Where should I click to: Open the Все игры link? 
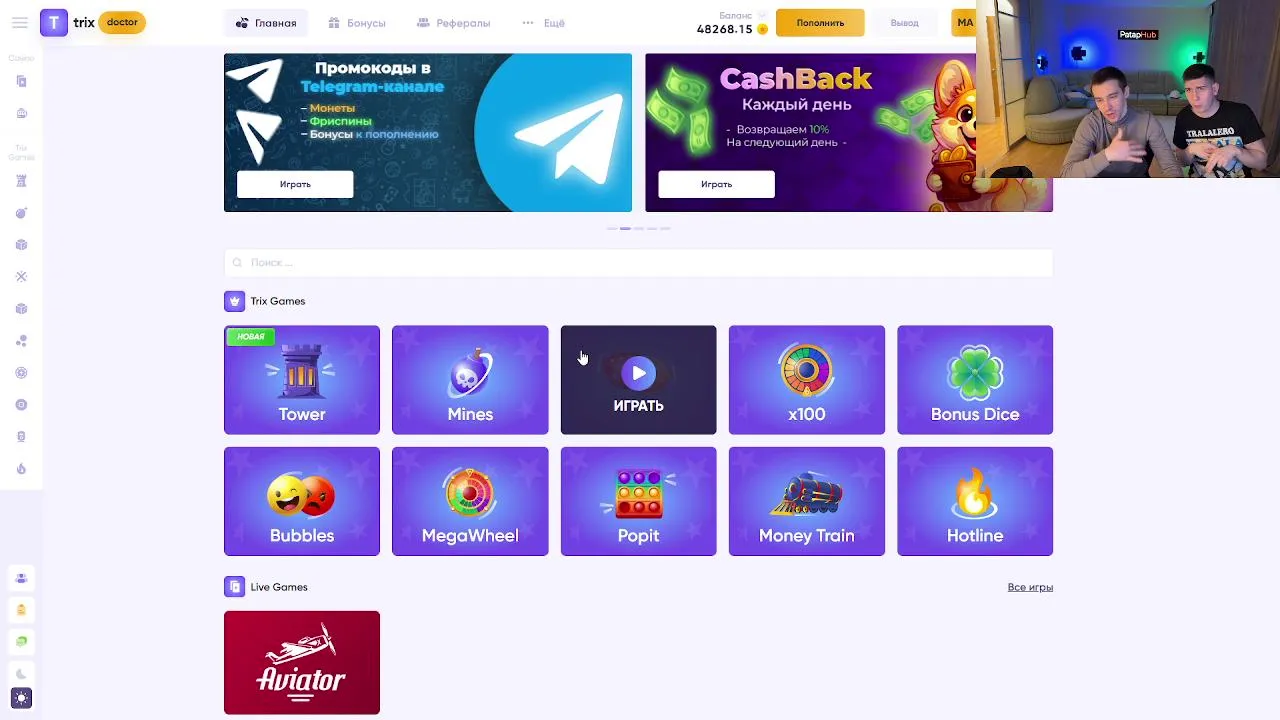1030,587
